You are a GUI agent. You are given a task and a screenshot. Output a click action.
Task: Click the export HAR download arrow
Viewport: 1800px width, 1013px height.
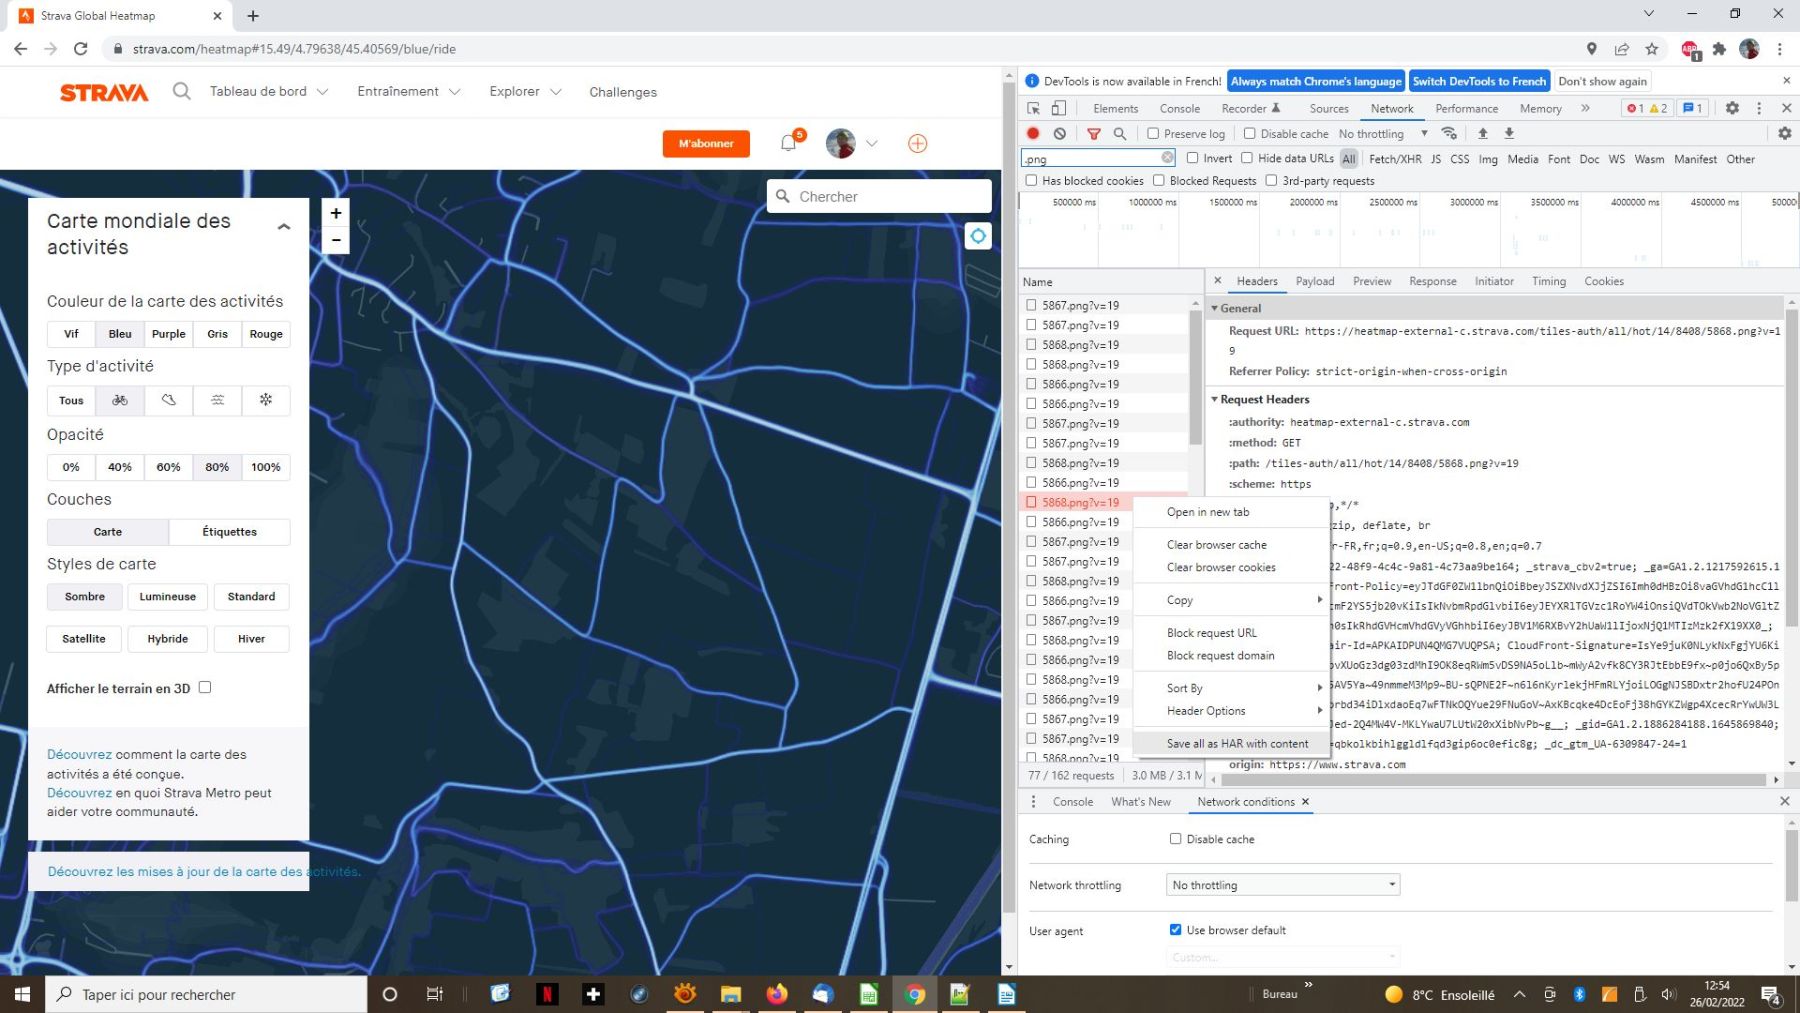point(1509,134)
